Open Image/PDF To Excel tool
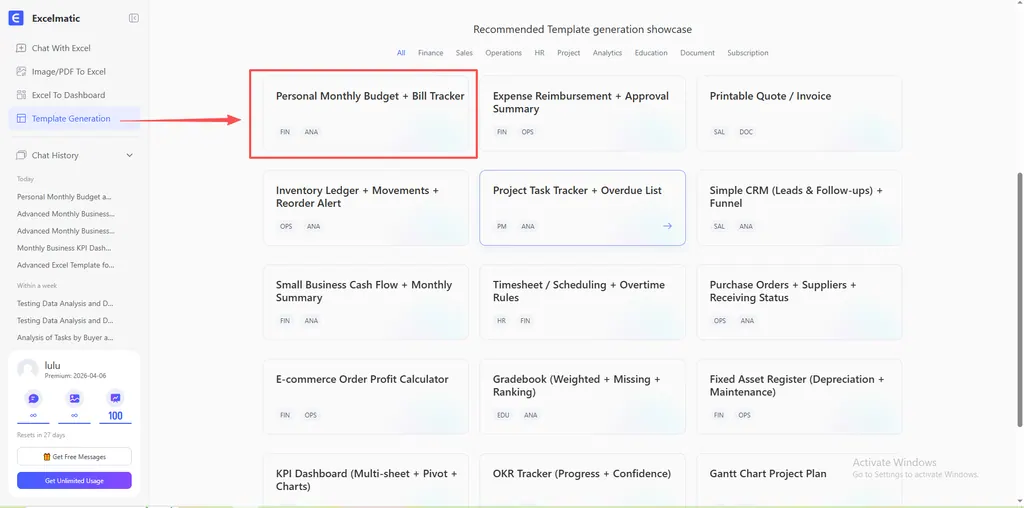This screenshot has height=508, width=1024. [x=68, y=72]
